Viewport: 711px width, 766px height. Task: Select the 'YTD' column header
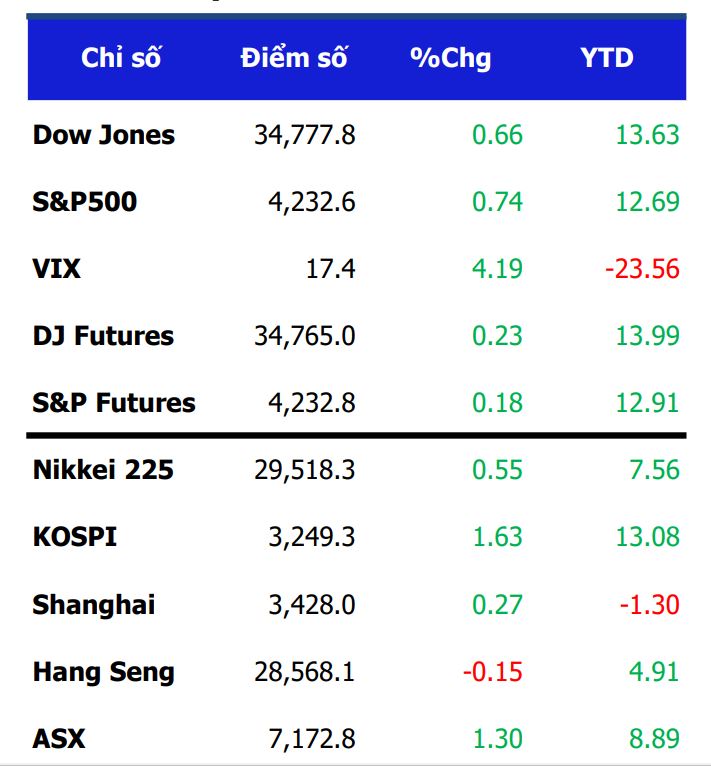click(x=607, y=58)
